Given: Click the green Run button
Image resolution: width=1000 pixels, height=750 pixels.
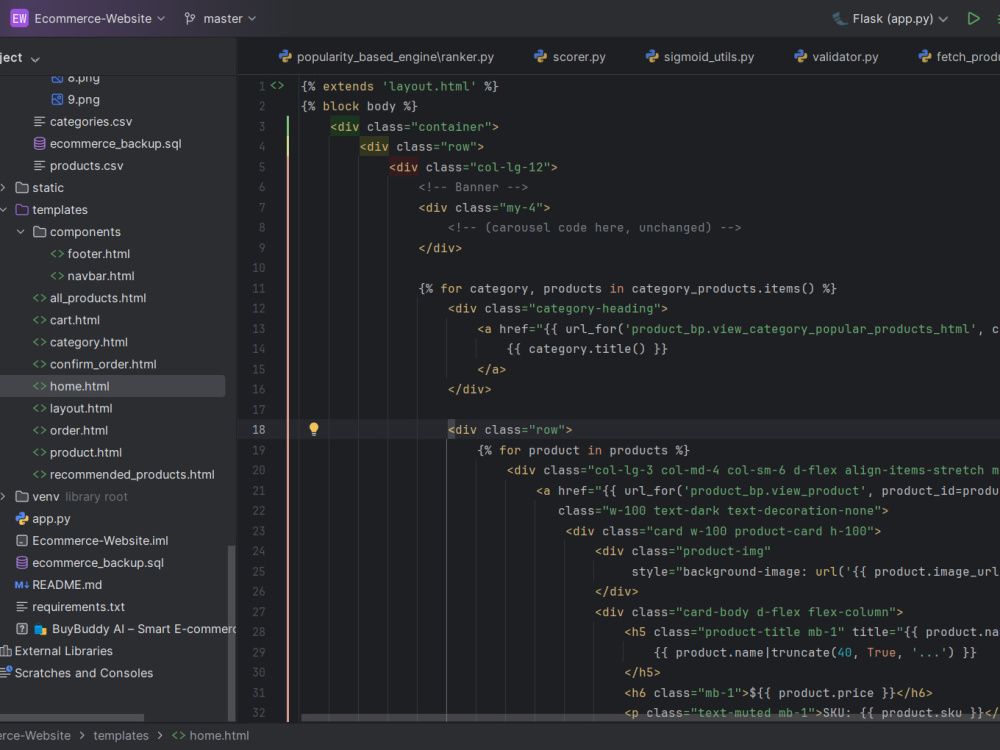Looking at the screenshot, I should [x=973, y=18].
